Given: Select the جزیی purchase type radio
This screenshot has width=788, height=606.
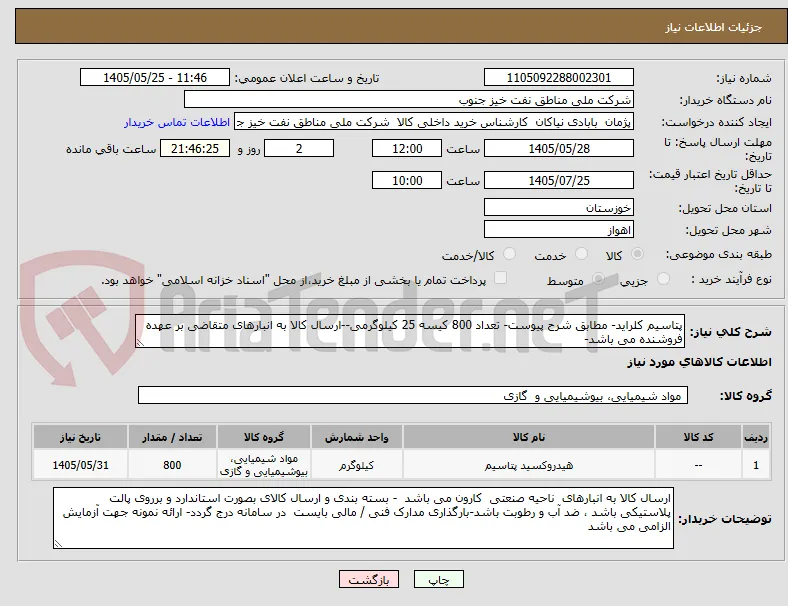Looking at the screenshot, I should pos(663,278).
